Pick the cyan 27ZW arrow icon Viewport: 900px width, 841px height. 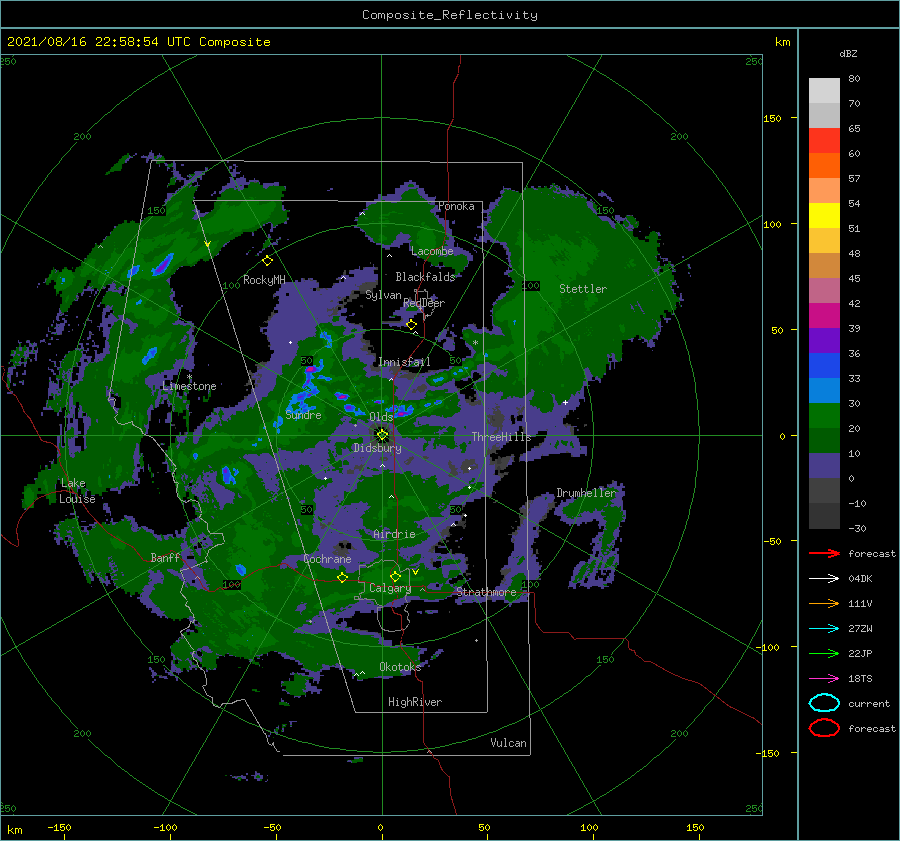tap(824, 629)
